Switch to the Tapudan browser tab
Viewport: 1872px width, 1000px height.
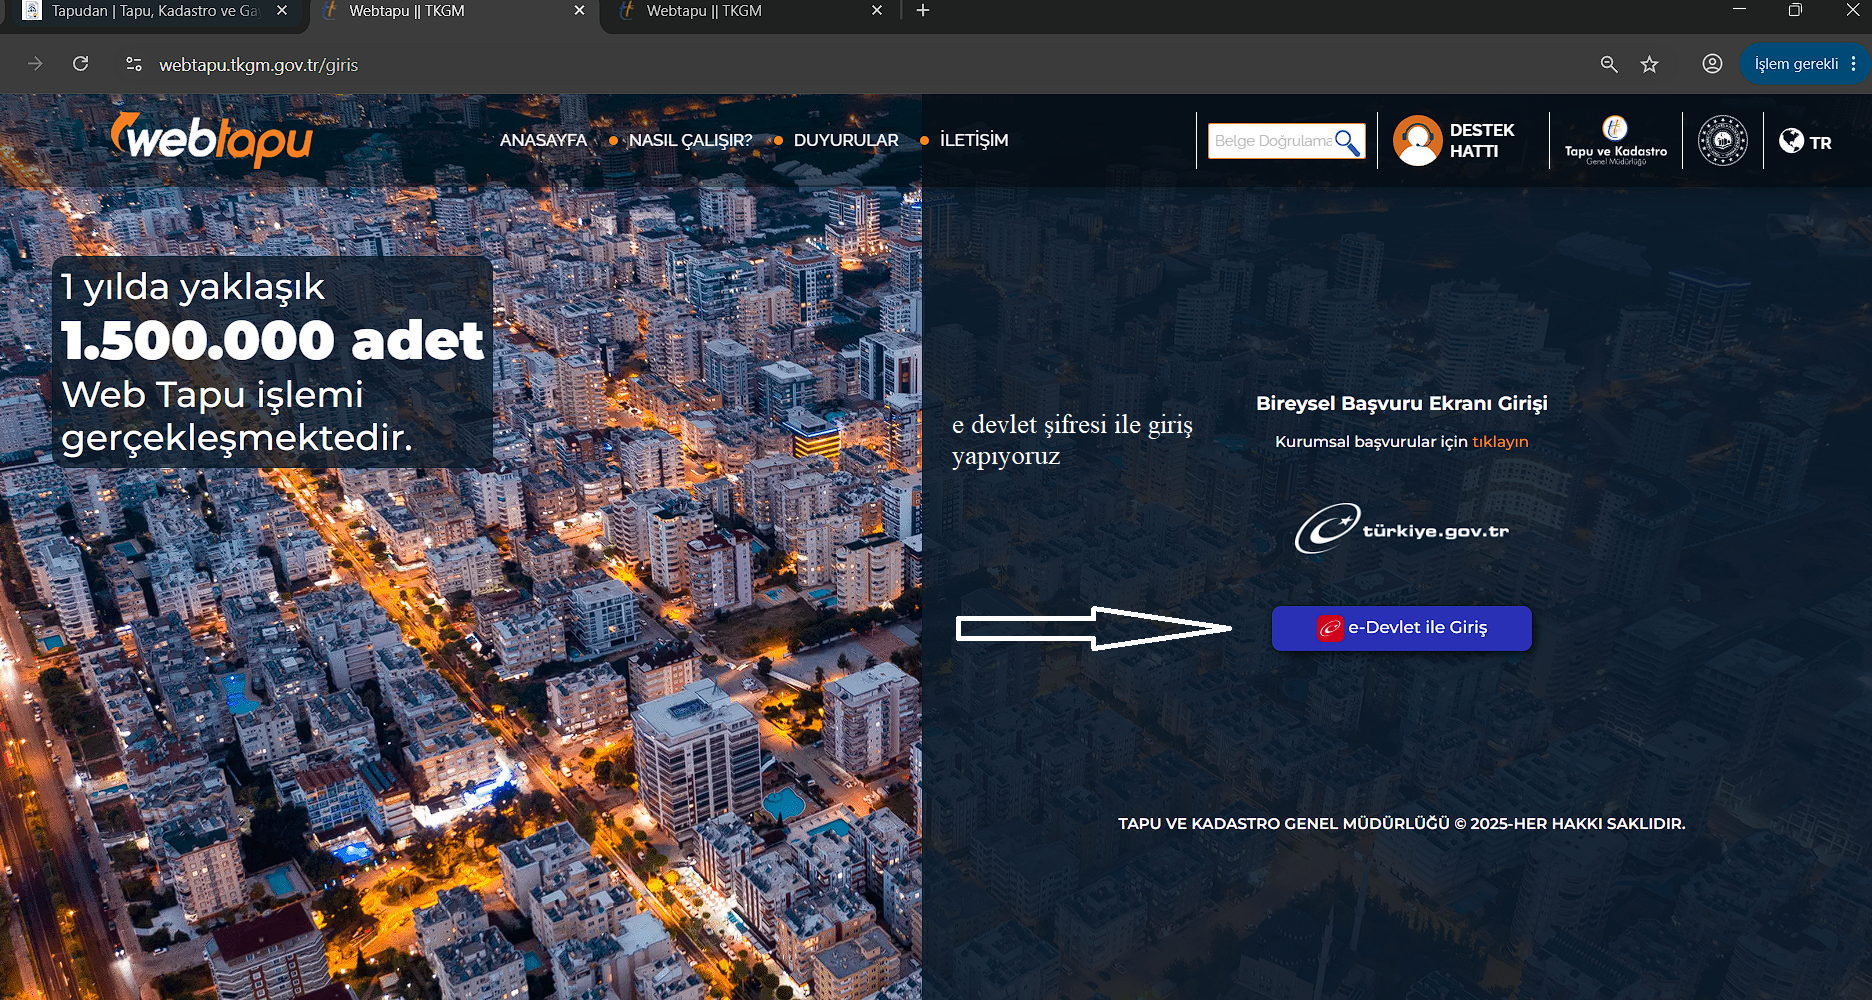point(155,11)
